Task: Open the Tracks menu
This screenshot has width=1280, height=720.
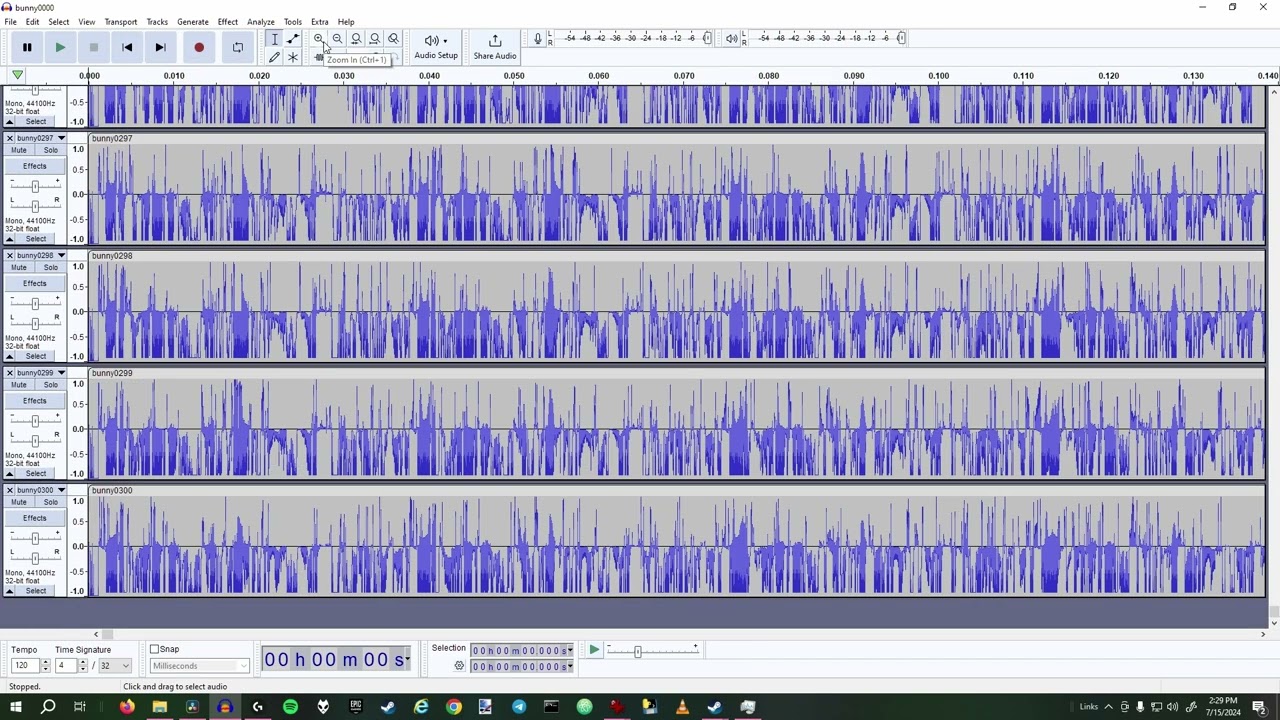Action: pyautogui.click(x=157, y=21)
